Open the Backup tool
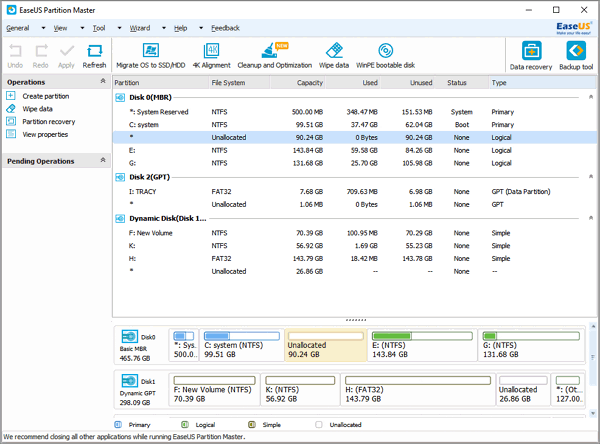 tap(576, 56)
